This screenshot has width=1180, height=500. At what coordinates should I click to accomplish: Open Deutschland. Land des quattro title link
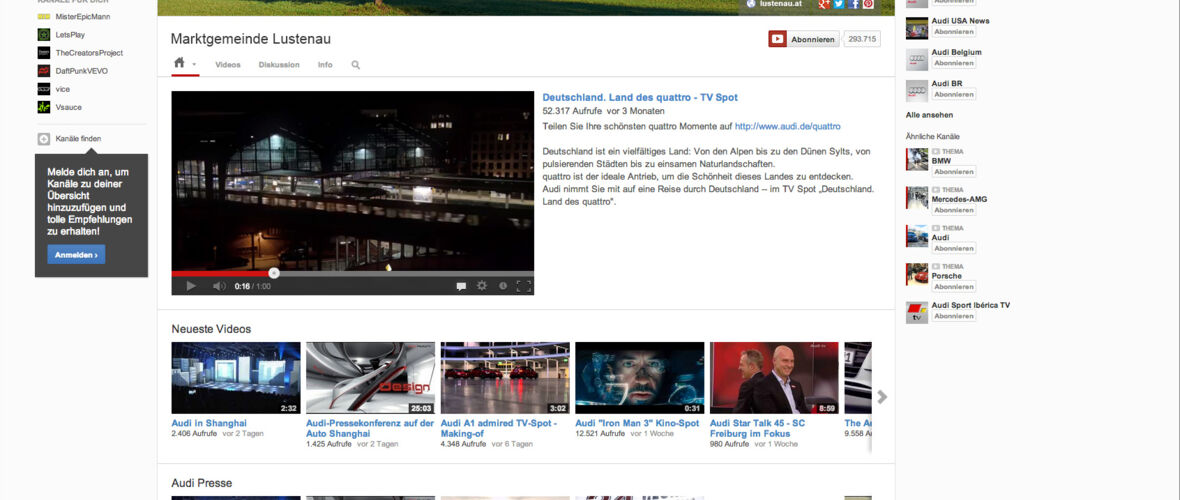click(640, 97)
